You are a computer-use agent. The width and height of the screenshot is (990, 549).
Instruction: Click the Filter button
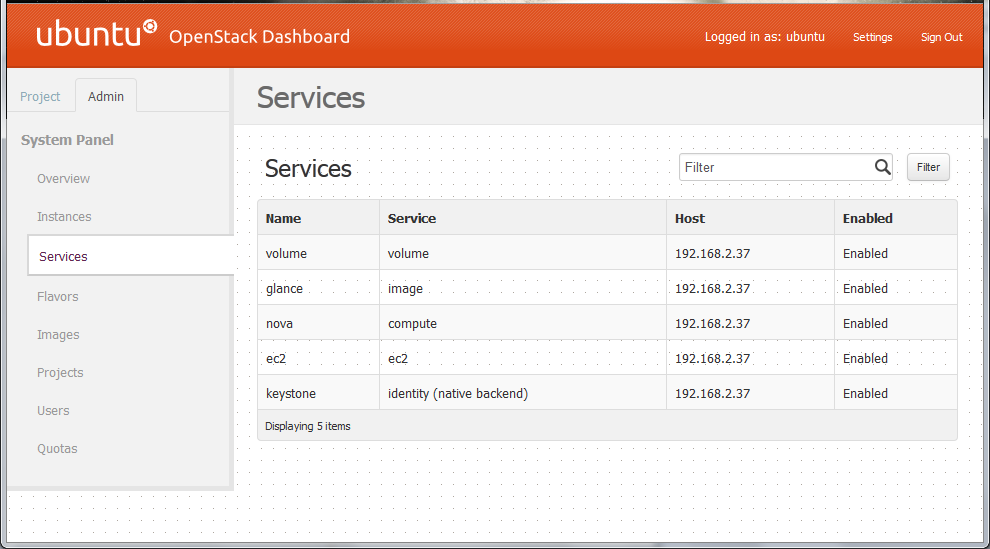(928, 167)
